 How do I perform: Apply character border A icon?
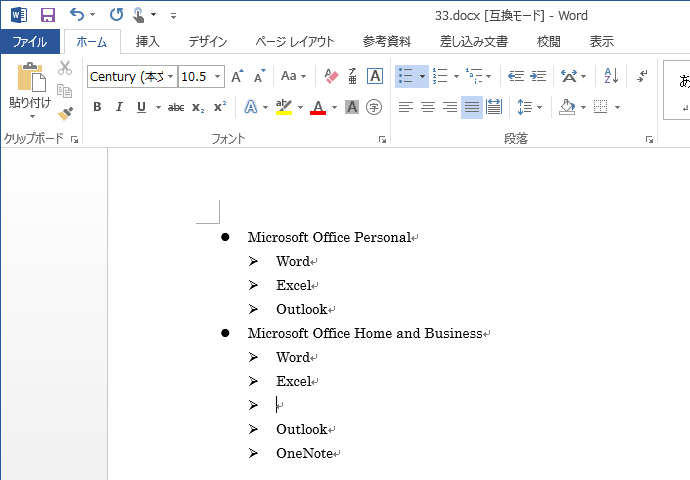[375, 76]
